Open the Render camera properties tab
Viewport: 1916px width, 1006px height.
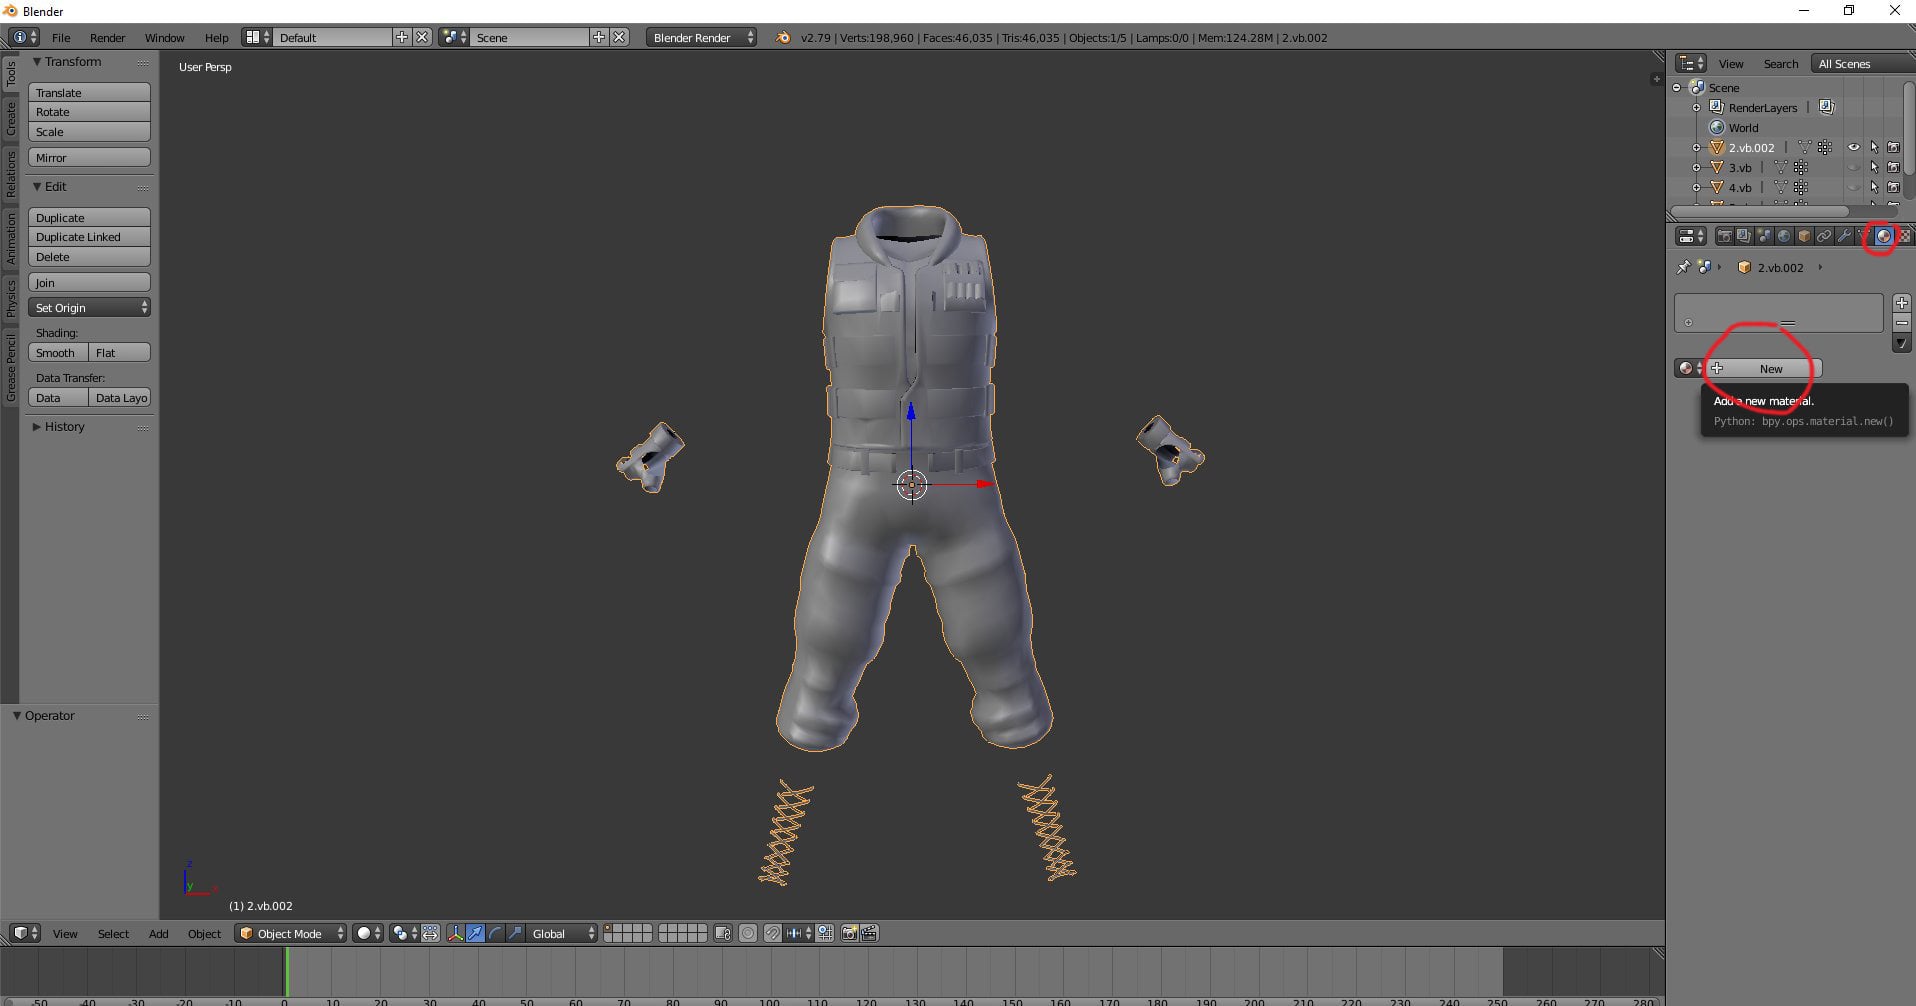pyautogui.click(x=1724, y=236)
